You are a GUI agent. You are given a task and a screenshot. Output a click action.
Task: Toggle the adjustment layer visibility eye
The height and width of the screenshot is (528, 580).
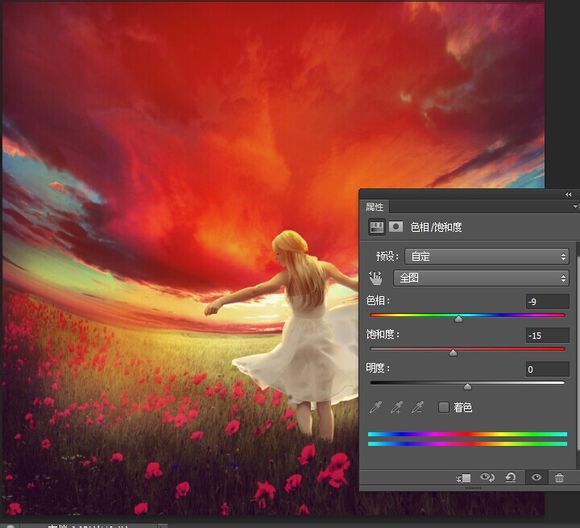(536, 478)
